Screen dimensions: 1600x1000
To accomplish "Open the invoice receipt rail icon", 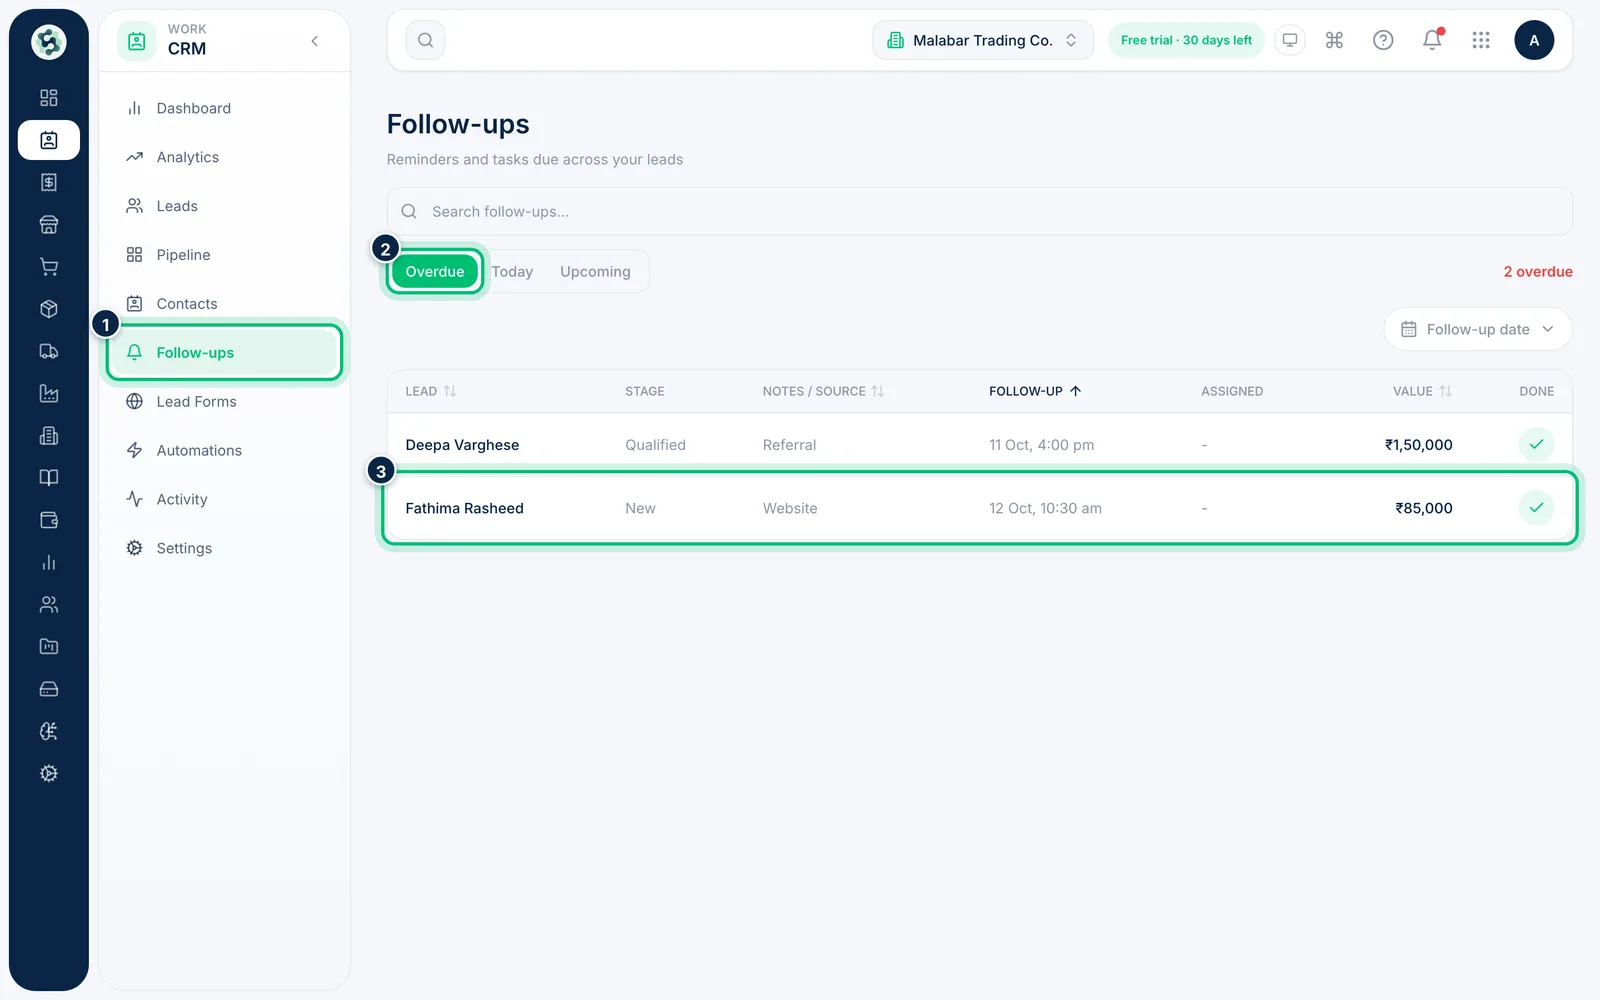I will pyautogui.click(x=48, y=182).
